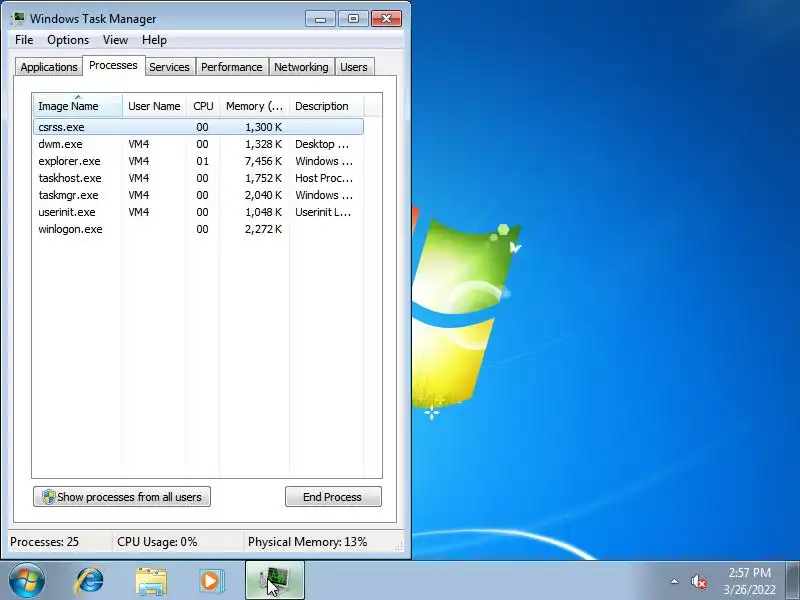800x600 pixels.
Task: Click Processes: 25 in status bar
Action: (x=44, y=542)
